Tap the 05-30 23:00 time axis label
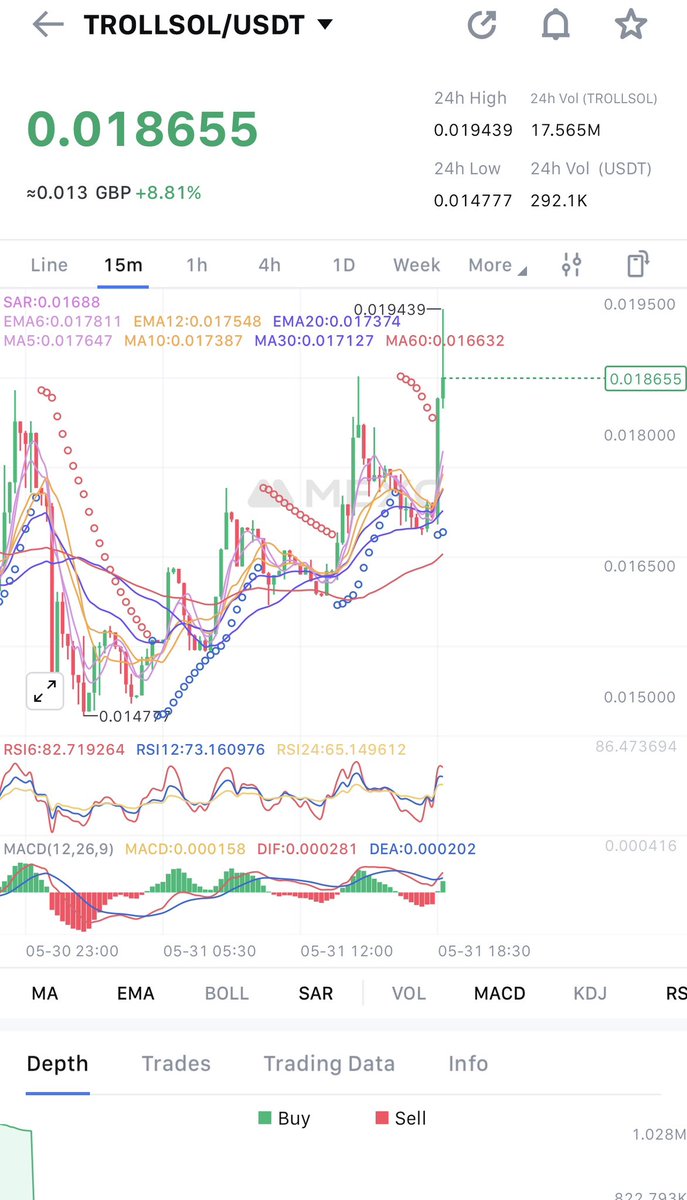Viewport: 687px width, 1200px height. click(72, 951)
